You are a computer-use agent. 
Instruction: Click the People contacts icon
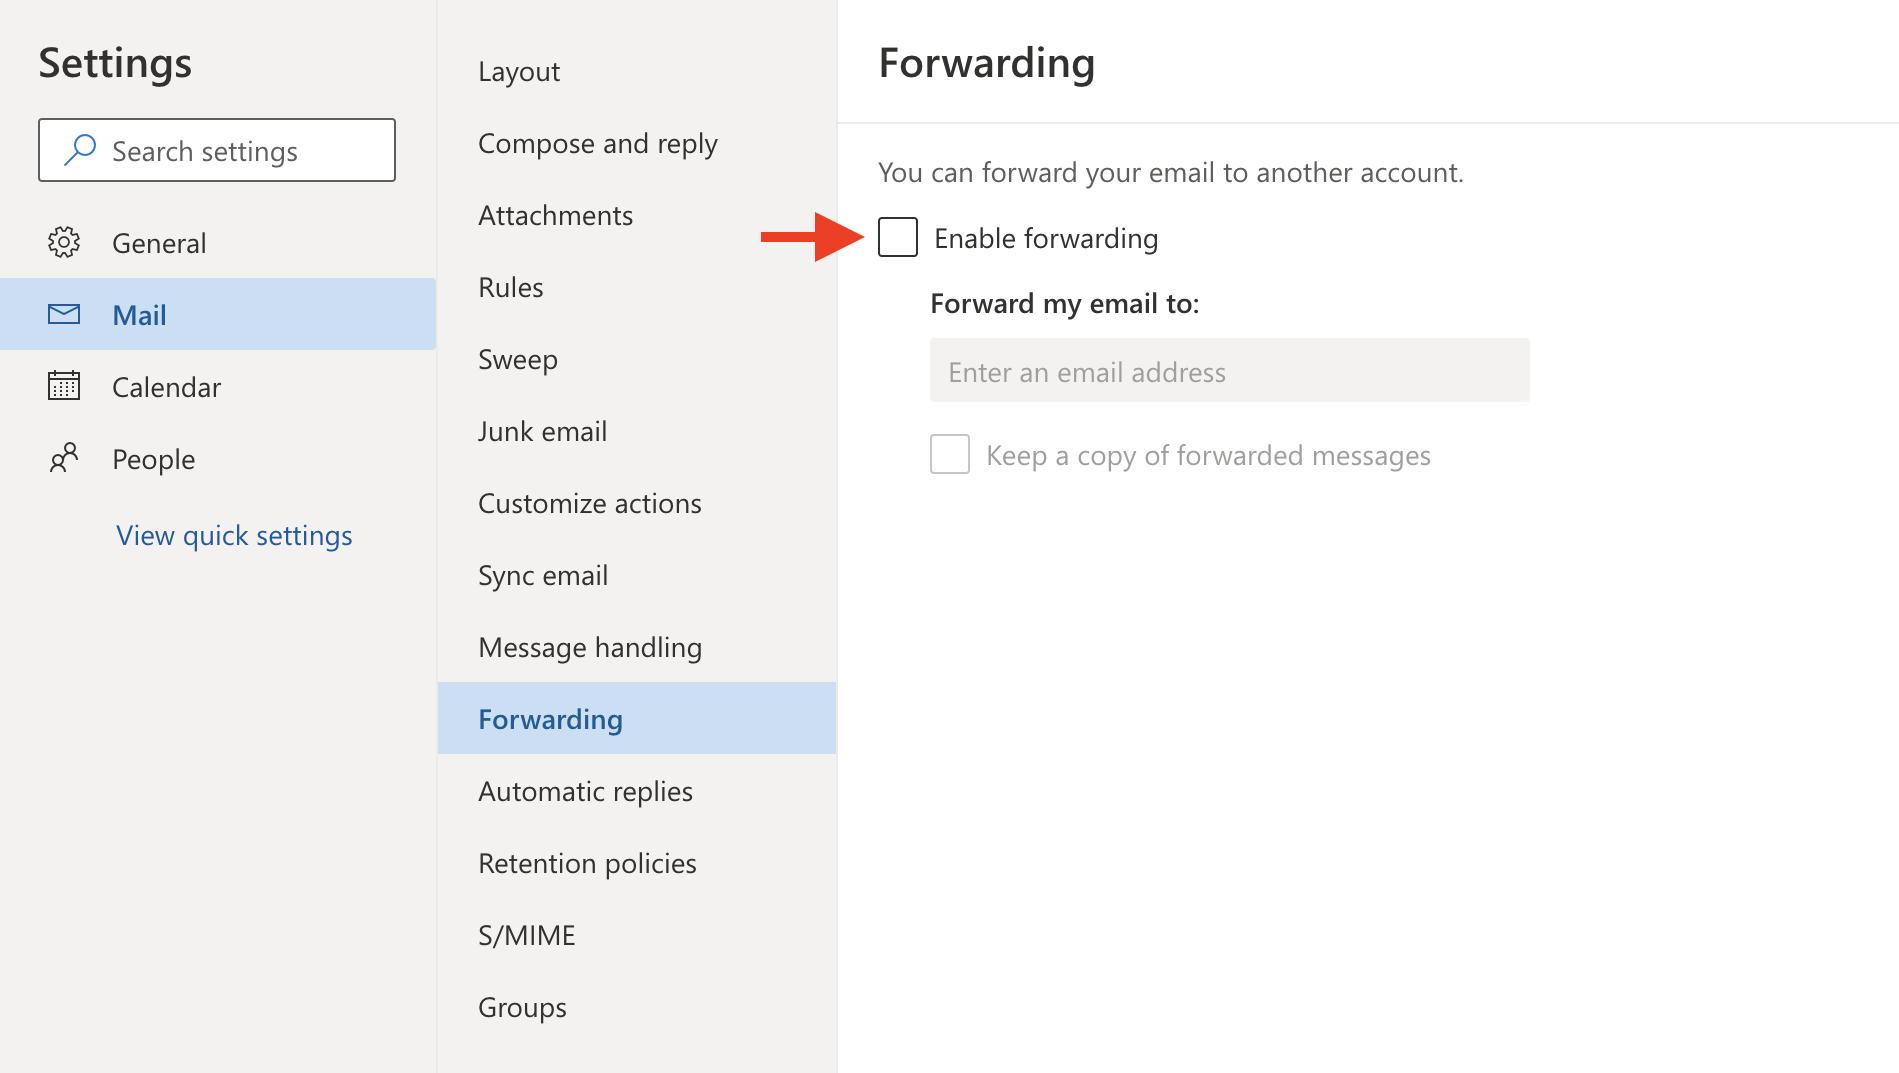click(64, 458)
